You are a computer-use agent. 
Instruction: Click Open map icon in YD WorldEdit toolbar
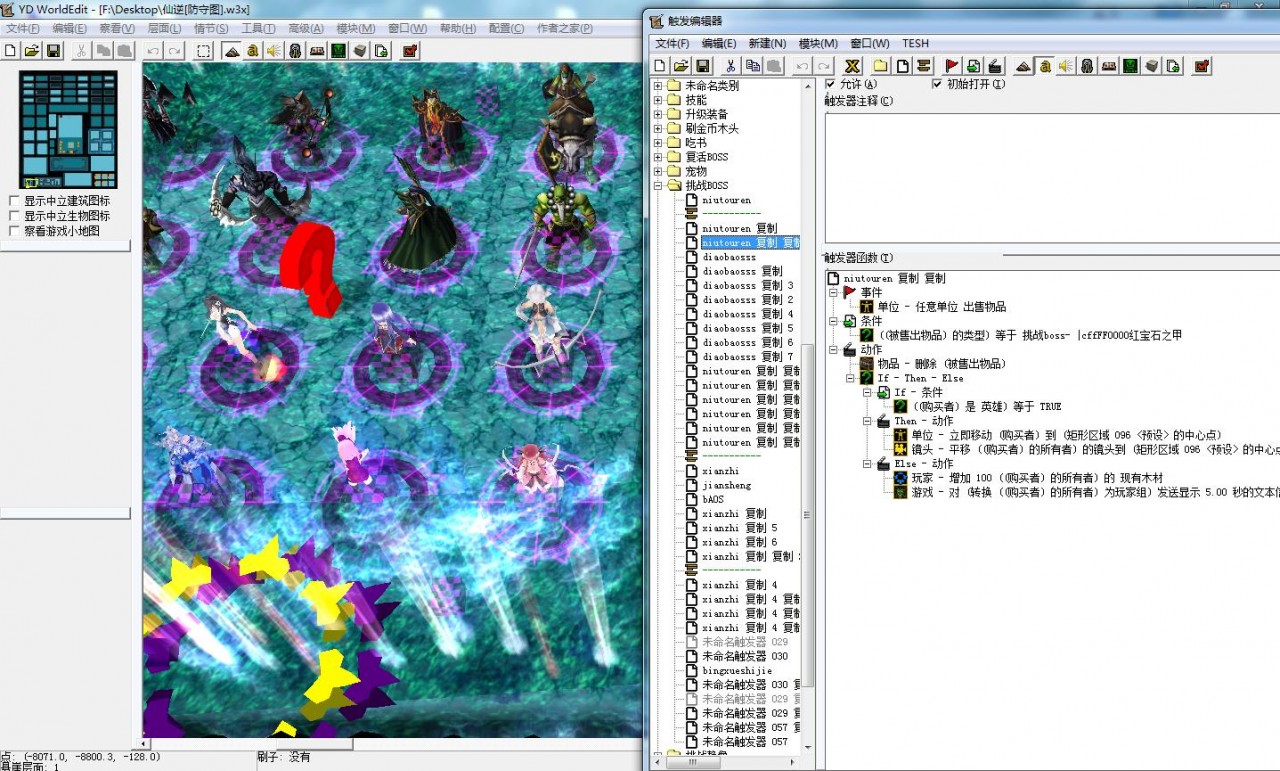[32, 50]
